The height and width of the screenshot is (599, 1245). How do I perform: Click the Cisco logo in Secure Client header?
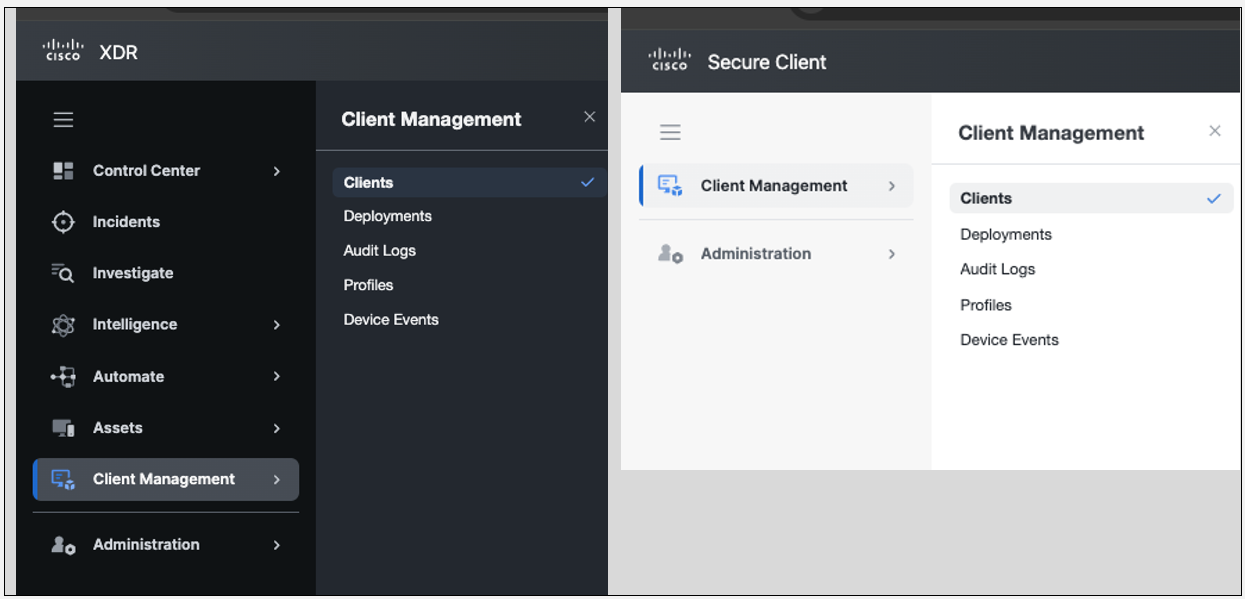click(x=669, y=60)
